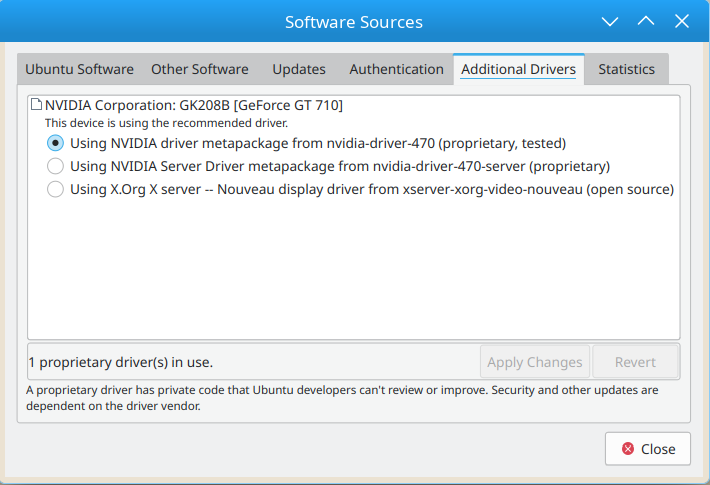Select the Additional Drivers tab

coord(518,69)
